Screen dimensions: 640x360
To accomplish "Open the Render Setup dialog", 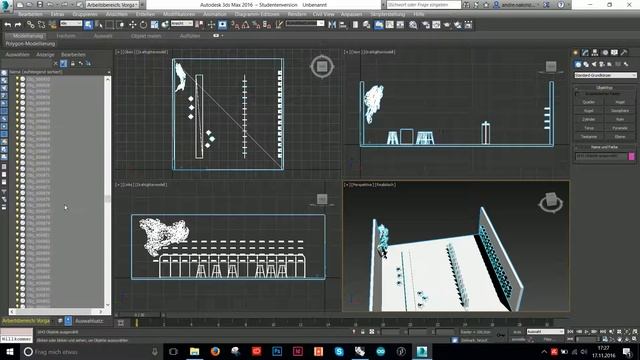I will (x=426, y=25).
